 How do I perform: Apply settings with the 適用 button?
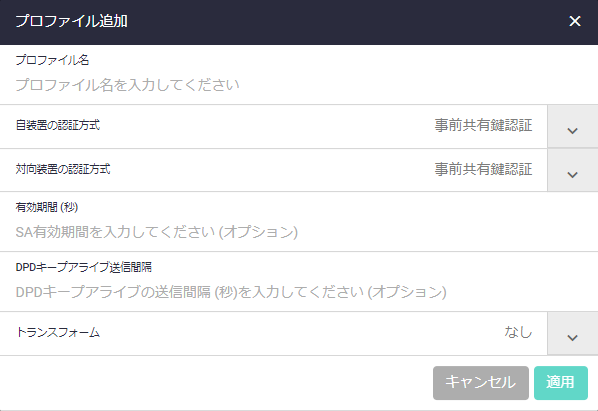tap(561, 383)
